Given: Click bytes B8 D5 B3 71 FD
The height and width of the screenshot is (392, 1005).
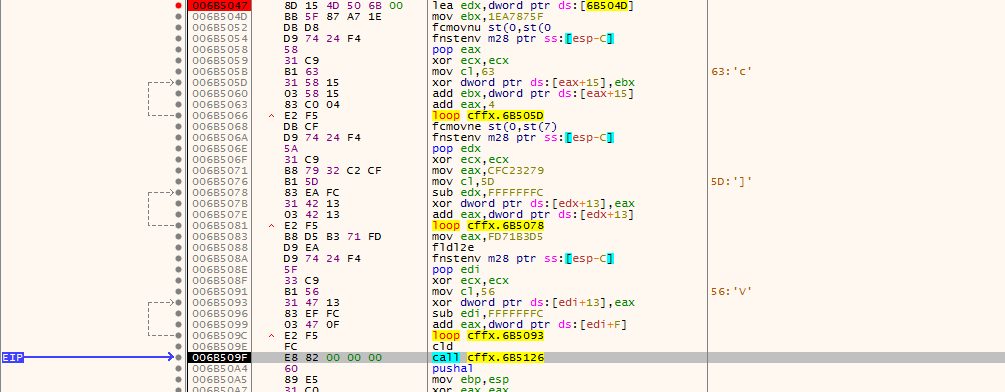Looking at the screenshot, I should pyautogui.click(x=333, y=236).
